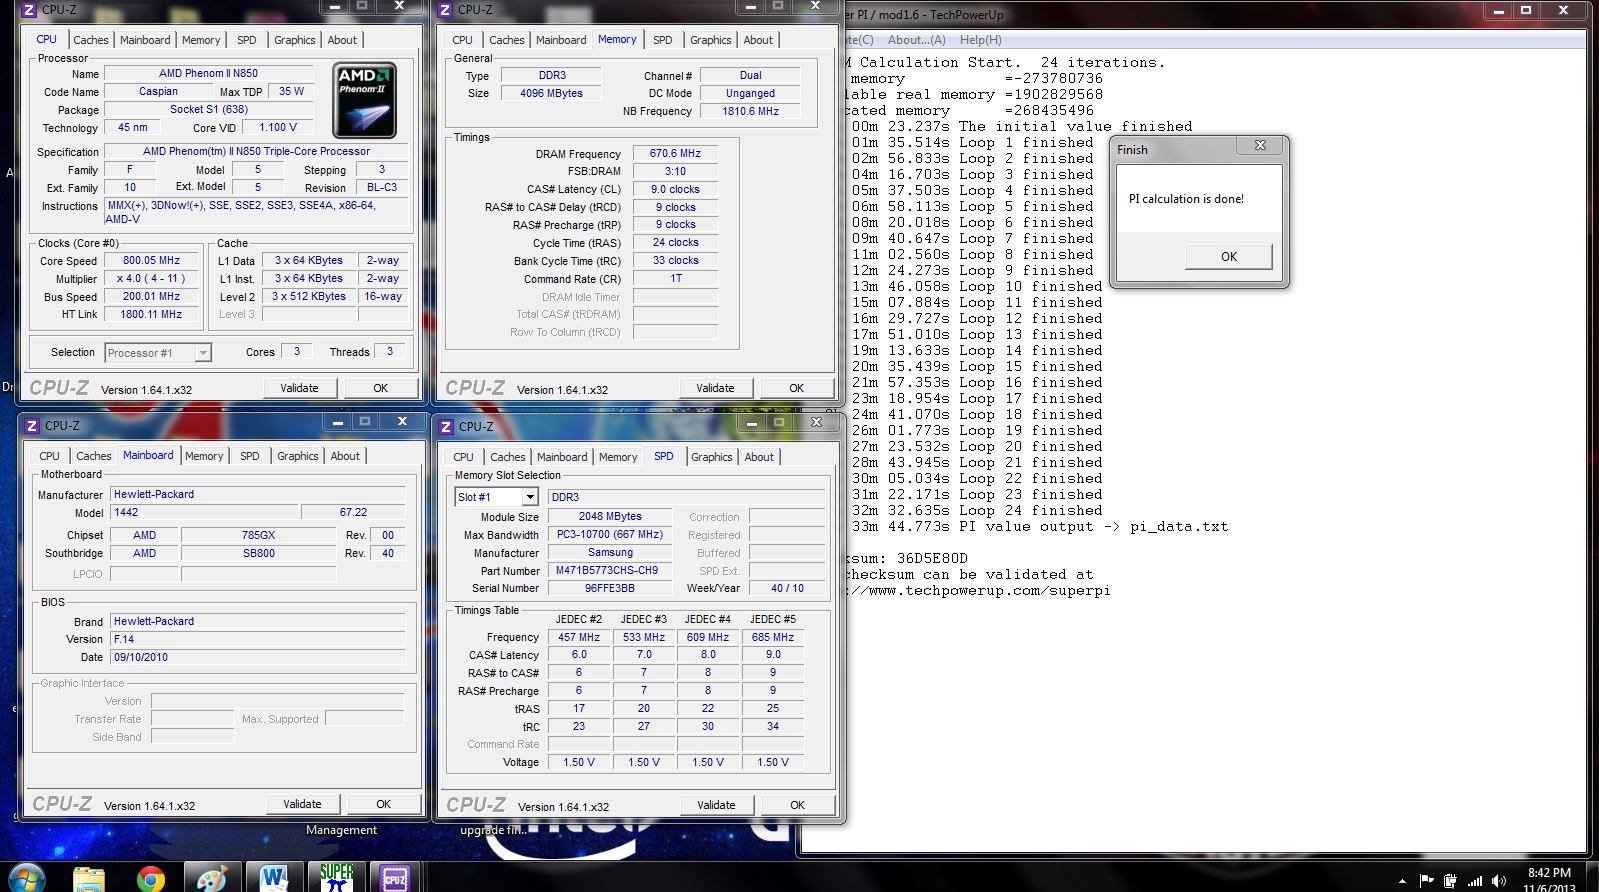
Task: Open the SPD tab in the top-left CPU-Z window
Action: [246, 40]
